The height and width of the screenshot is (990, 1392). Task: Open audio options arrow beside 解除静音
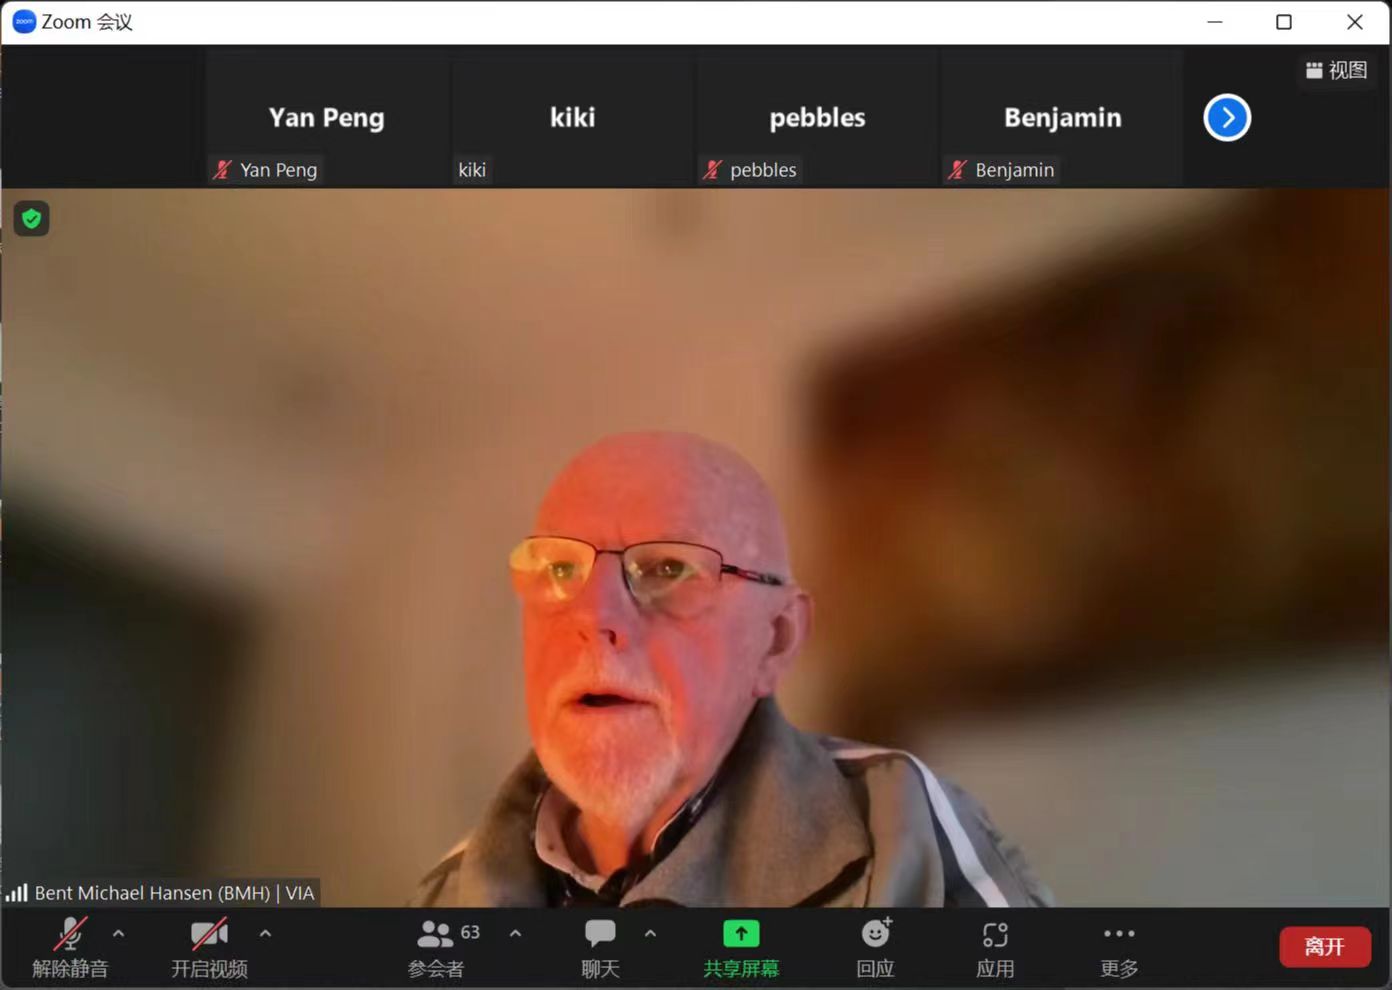tap(119, 933)
